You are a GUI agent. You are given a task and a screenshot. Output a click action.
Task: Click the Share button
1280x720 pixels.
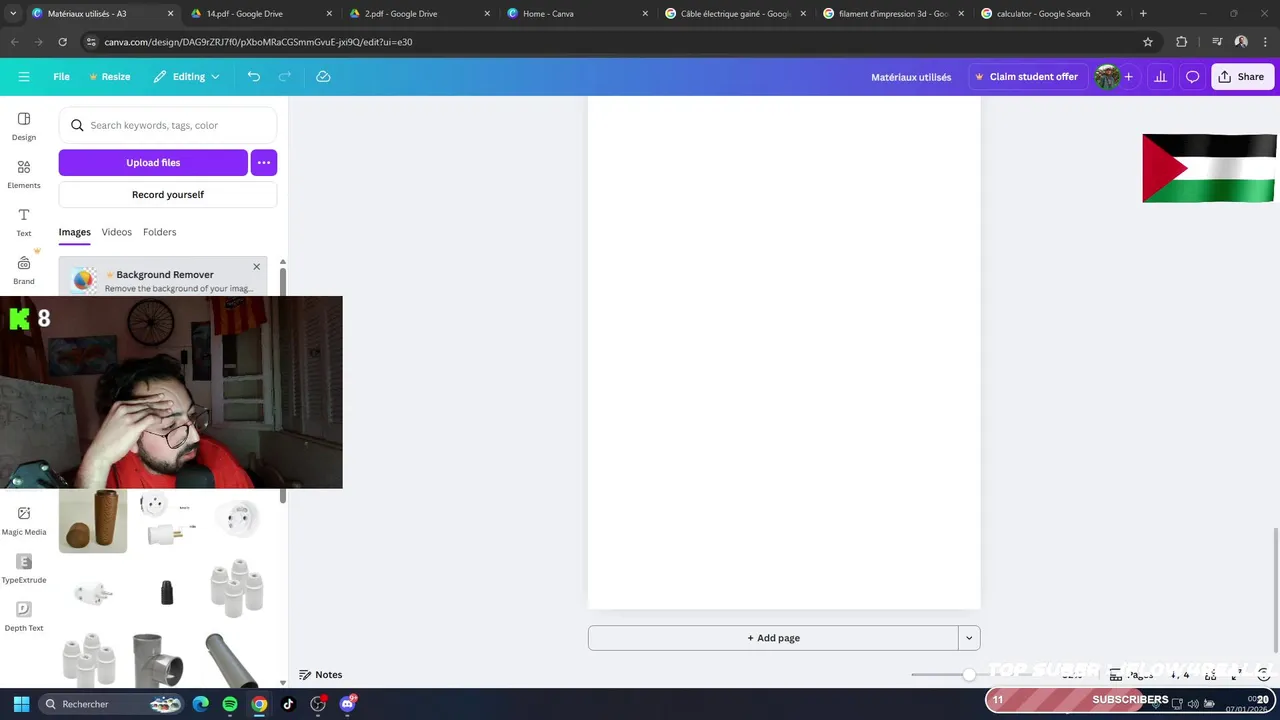coord(1241,77)
